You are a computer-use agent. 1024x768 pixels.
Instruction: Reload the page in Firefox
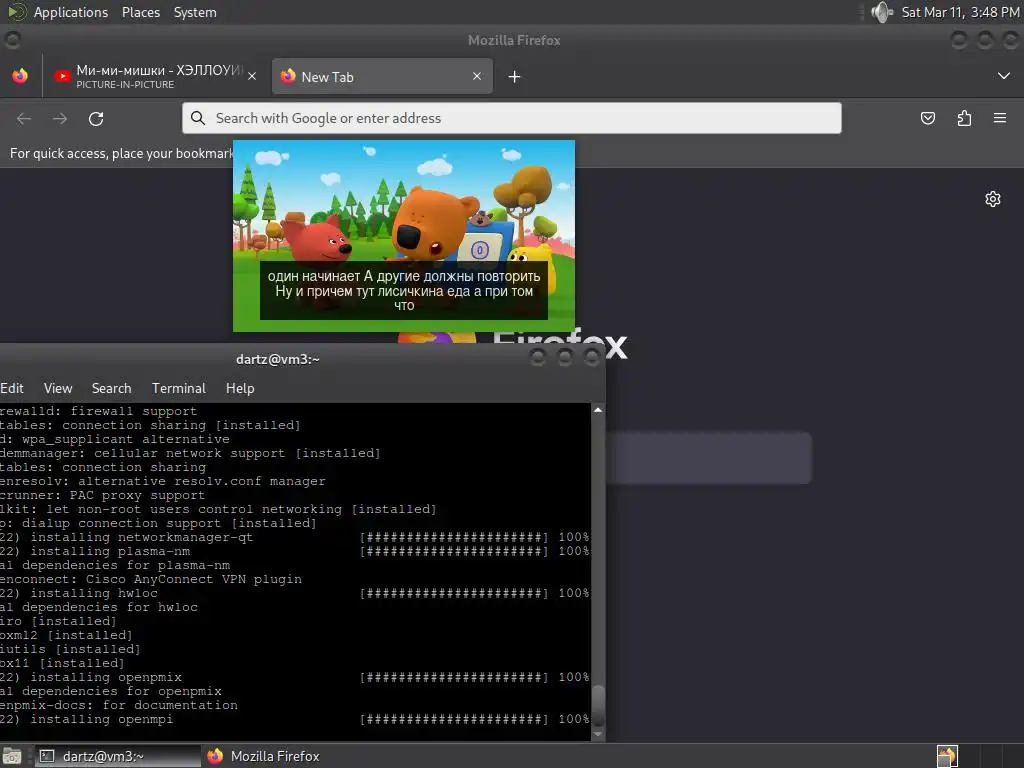[x=96, y=118]
